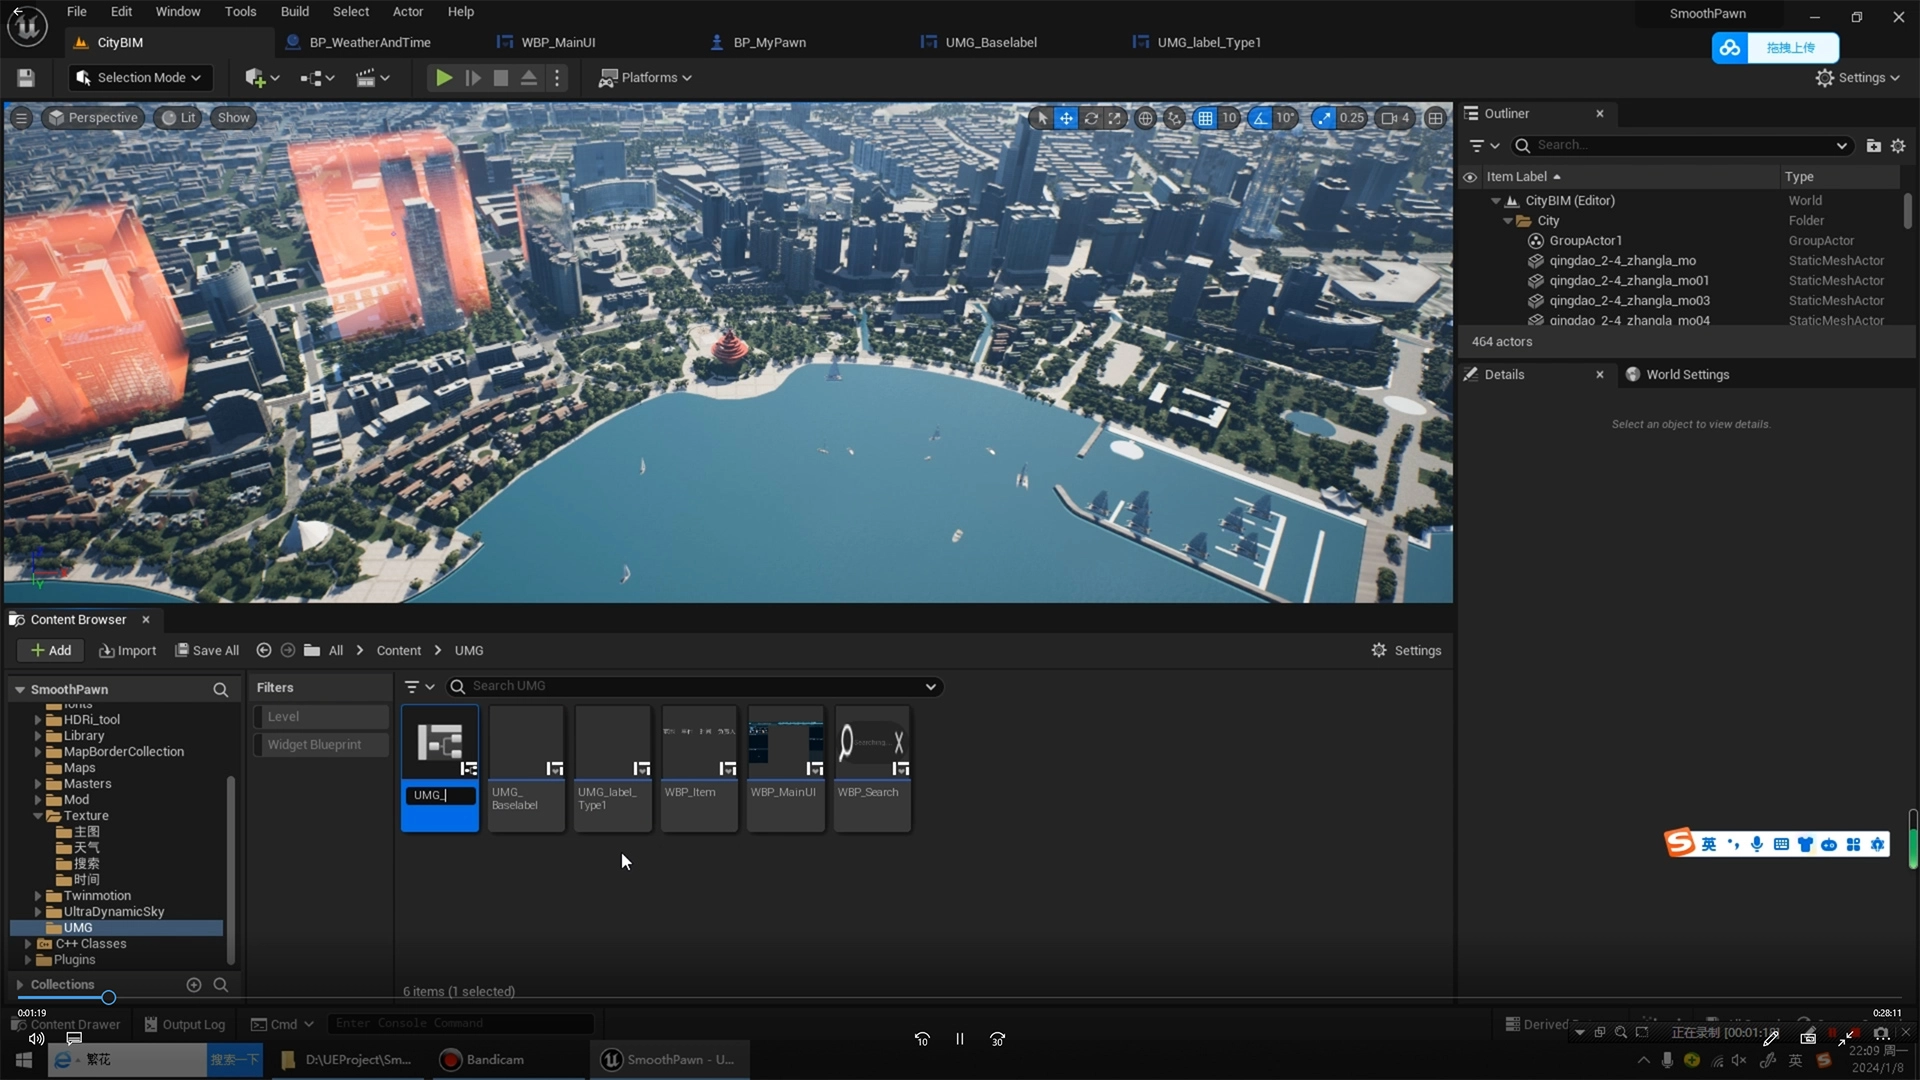Click add collection plus icon
This screenshot has height=1080, width=1920.
pos(194,985)
